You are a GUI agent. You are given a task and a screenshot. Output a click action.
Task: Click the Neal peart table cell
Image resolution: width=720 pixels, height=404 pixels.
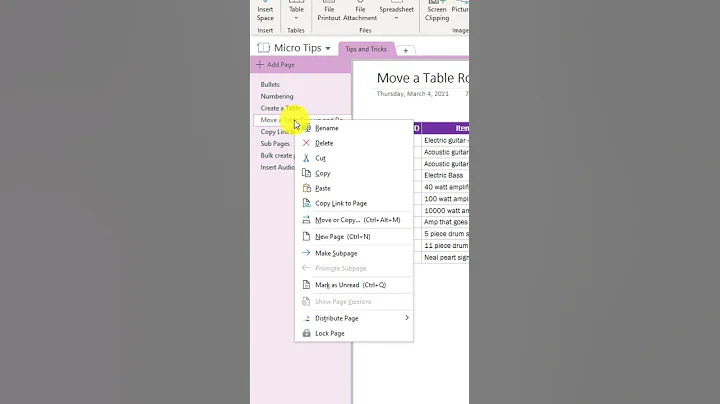point(445,257)
